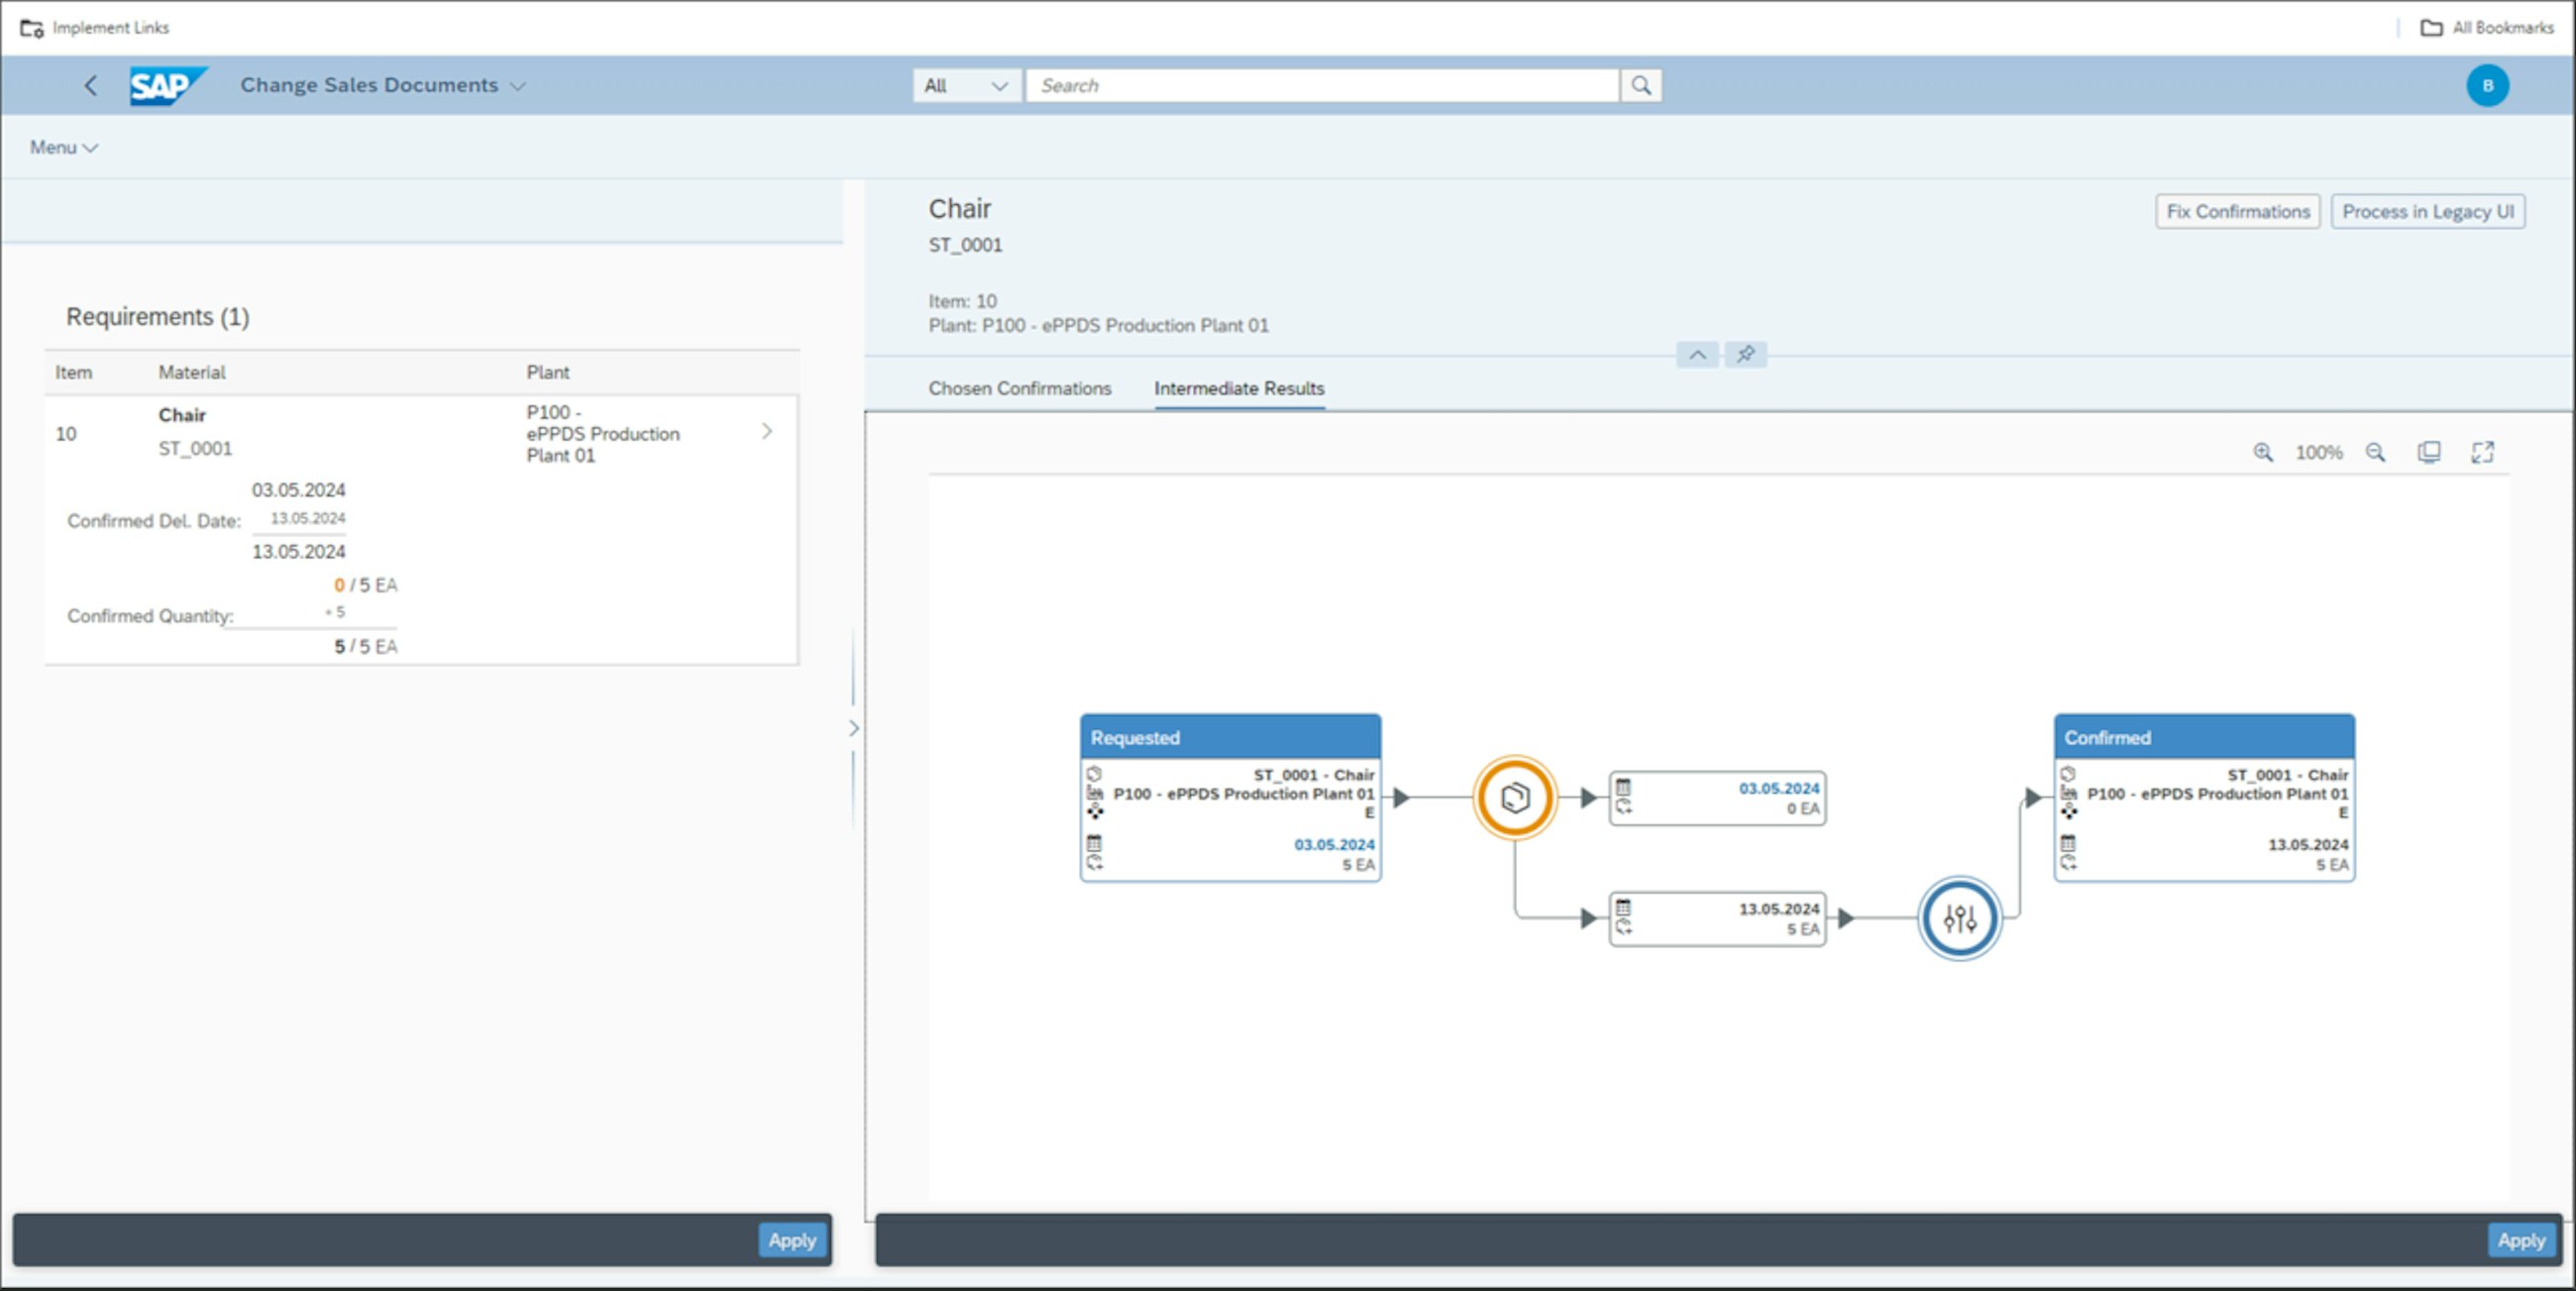2576x1291 pixels.
Task: Click into the Search input field
Action: (x=1320, y=85)
